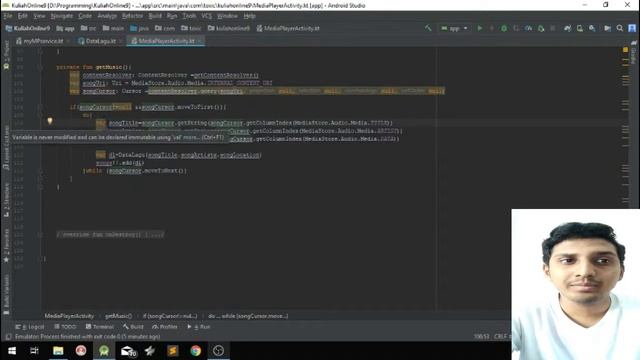Start debugging with the green bug icon
The width and height of the screenshot is (640, 360).
[504, 28]
